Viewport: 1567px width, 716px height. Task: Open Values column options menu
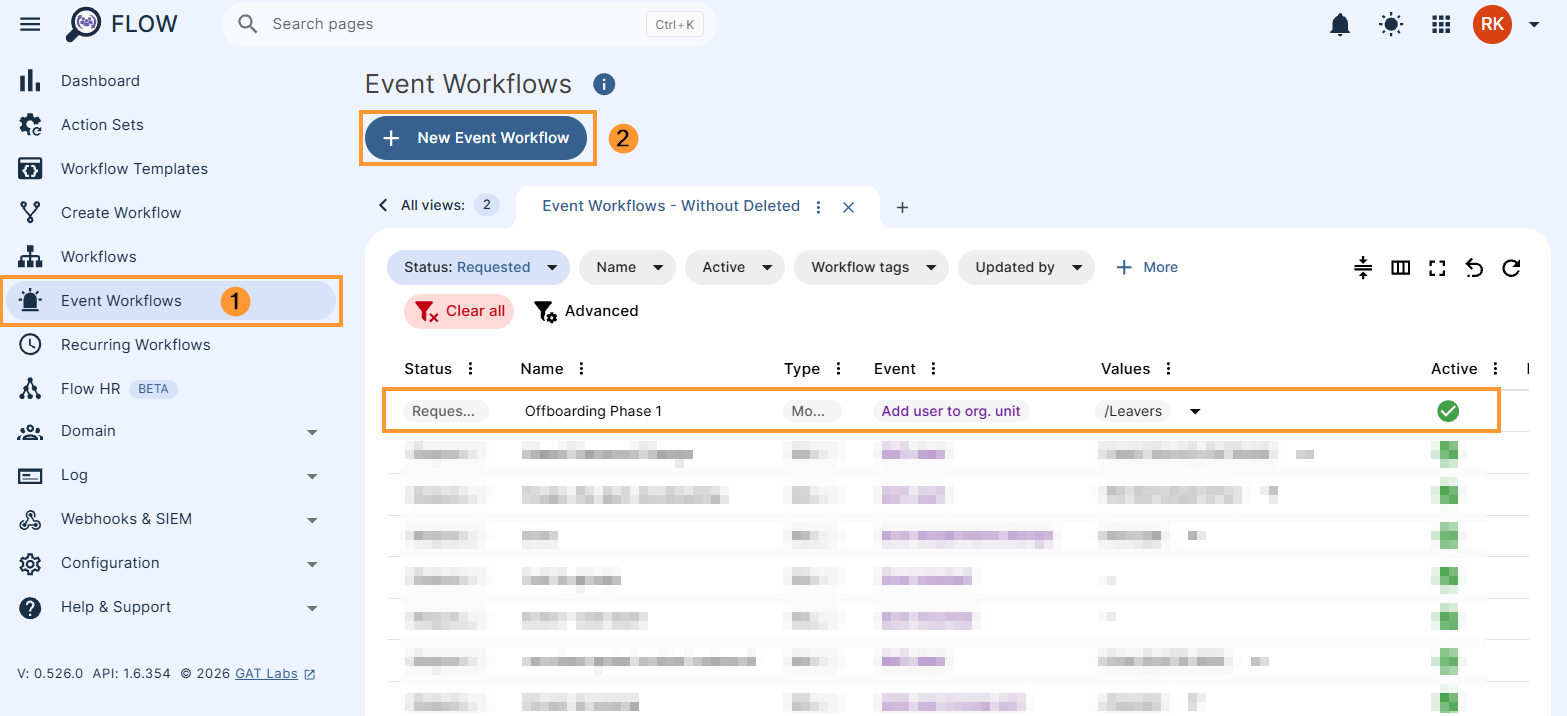click(x=1169, y=369)
